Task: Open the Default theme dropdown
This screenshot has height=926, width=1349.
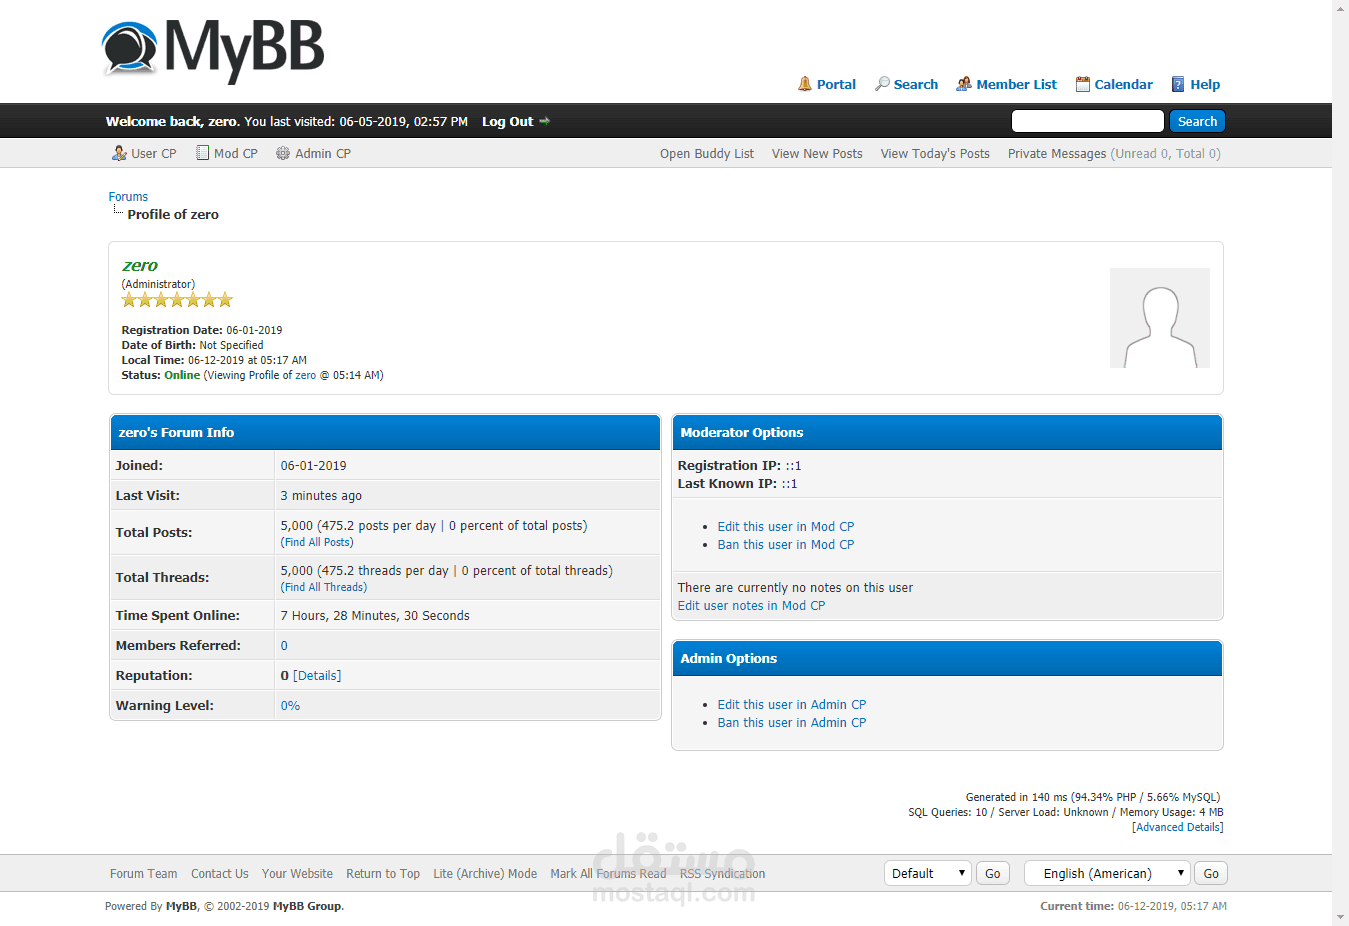Action: pyautogui.click(x=928, y=873)
